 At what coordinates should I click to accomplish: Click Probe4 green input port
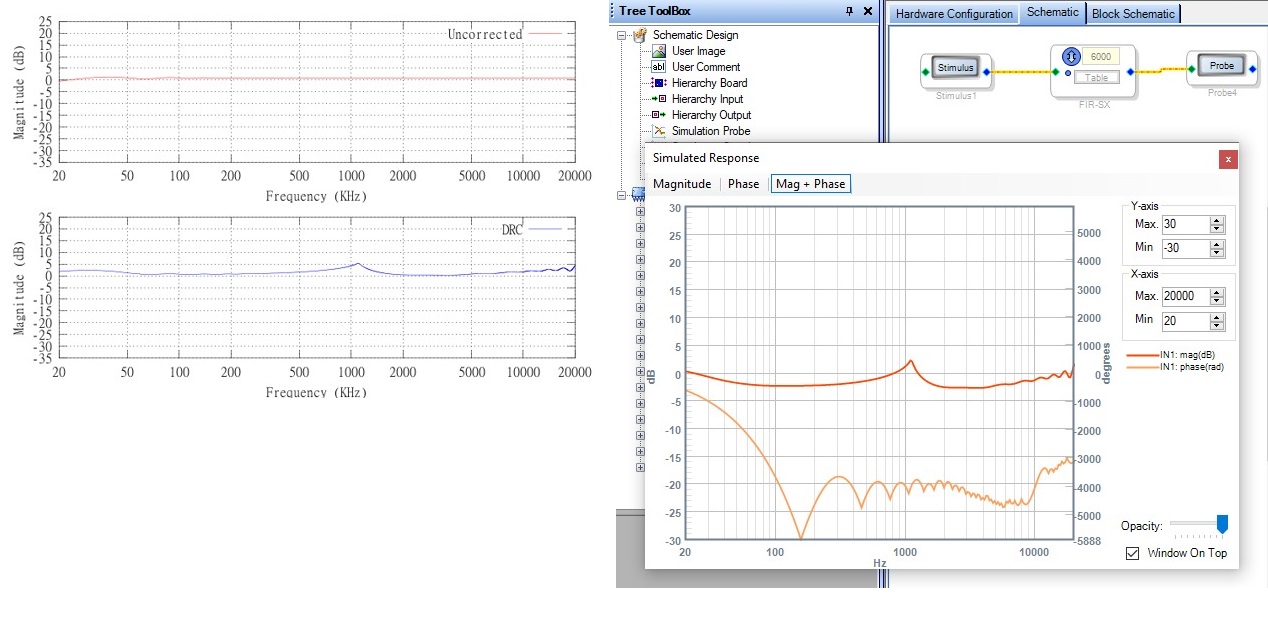point(1191,68)
